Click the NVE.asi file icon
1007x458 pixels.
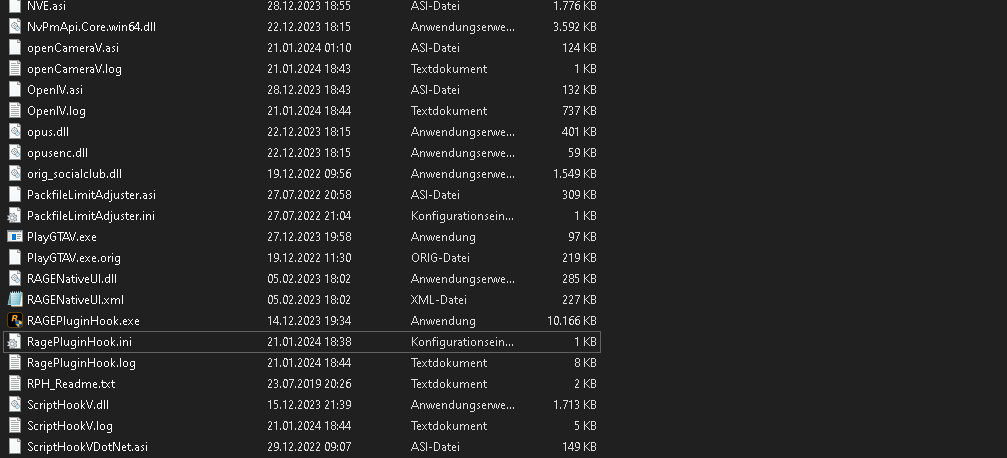click(x=15, y=6)
